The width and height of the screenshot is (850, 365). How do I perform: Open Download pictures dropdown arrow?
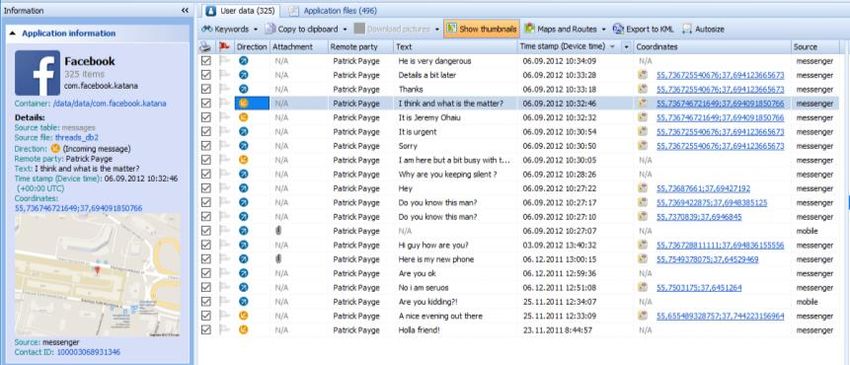point(437,29)
